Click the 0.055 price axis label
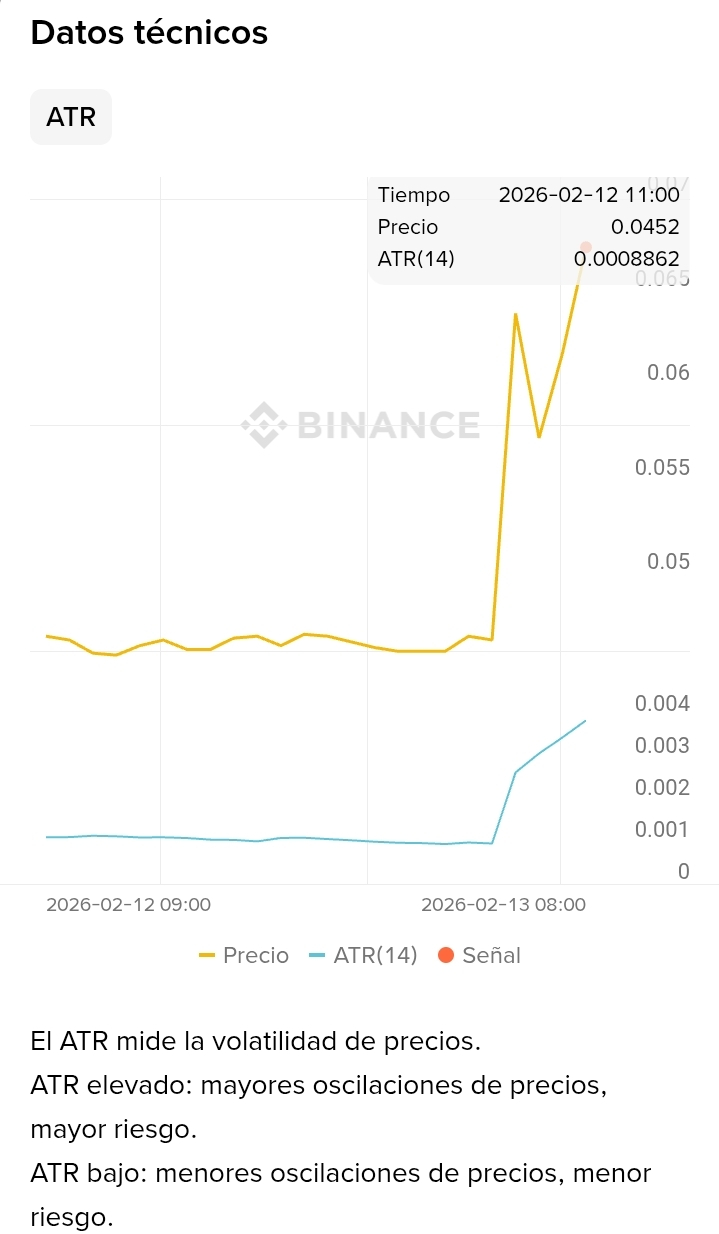The width and height of the screenshot is (719, 1234). [x=662, y=467]
